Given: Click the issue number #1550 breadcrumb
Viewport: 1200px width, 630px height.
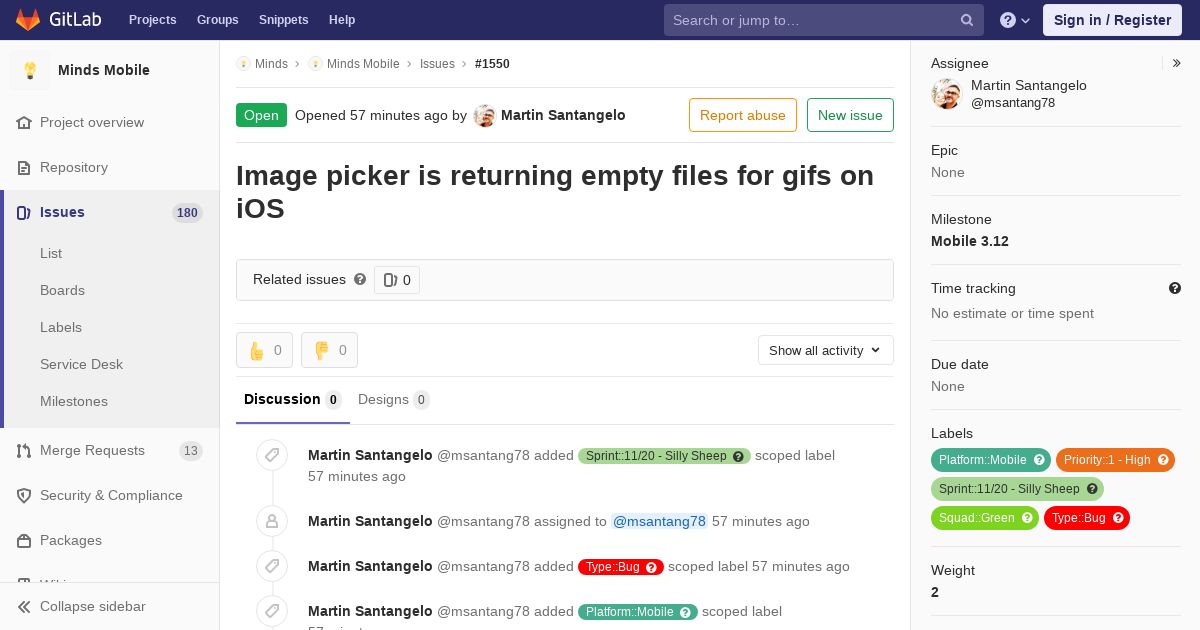Looking at the screenshot, I should [x=492, y=63].
